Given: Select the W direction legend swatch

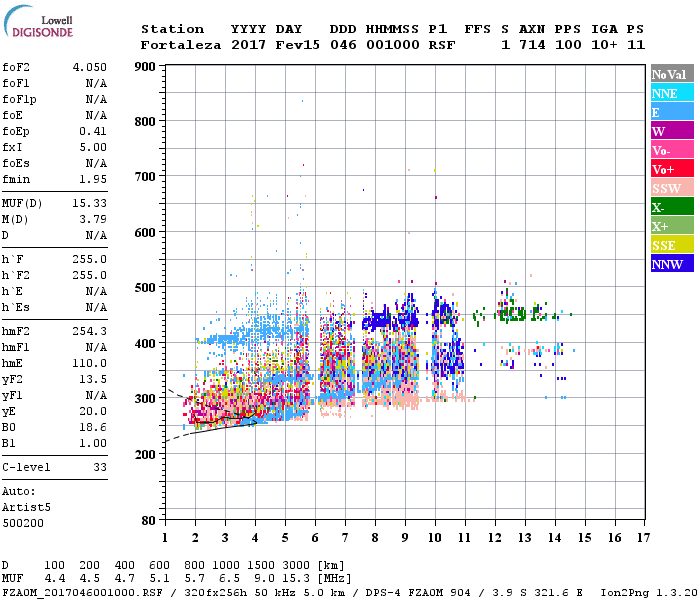Looking at the screenshot, I should 672,131.
